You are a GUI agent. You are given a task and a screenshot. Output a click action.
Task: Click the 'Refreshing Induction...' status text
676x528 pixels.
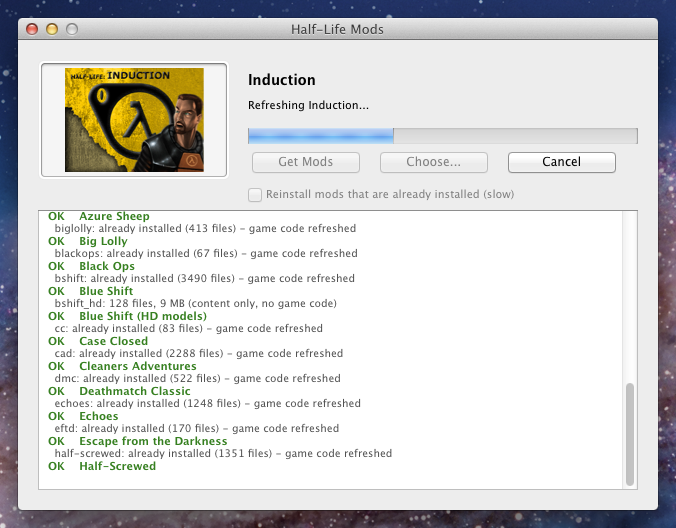308,106
